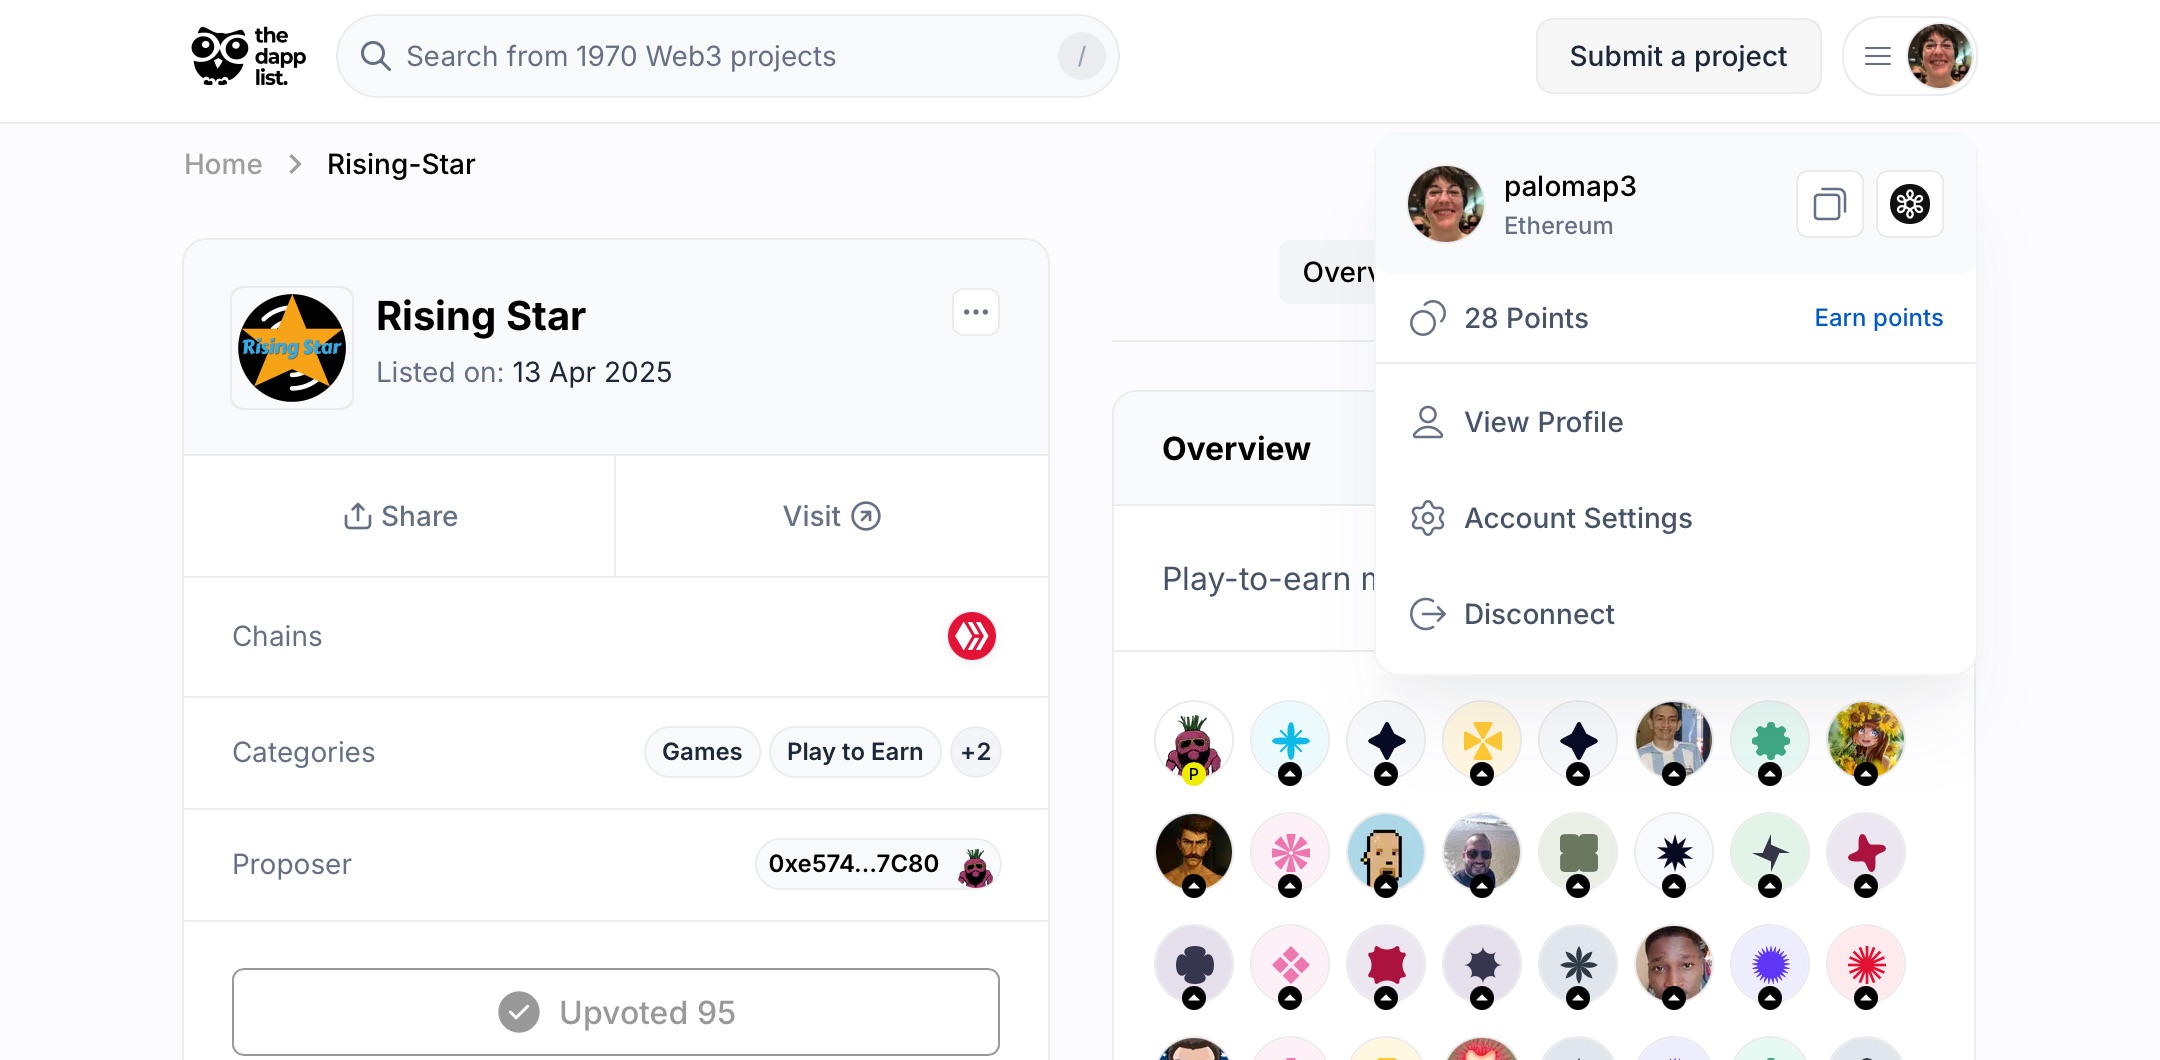
Task: Choose View Profile from the menu
Action: click(1676, 422)
